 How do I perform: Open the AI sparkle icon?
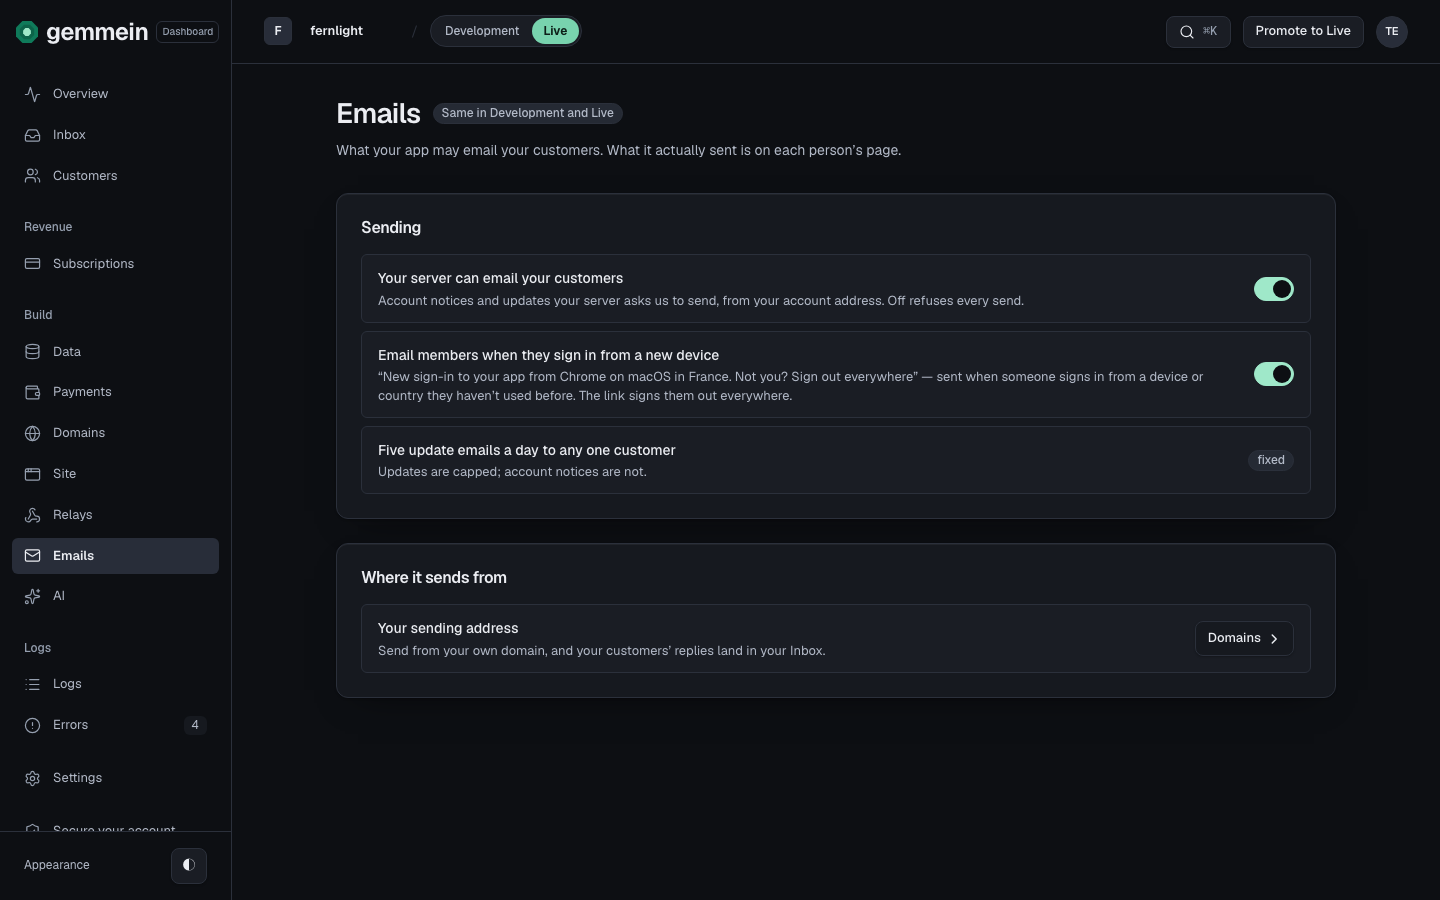[33, 596]
